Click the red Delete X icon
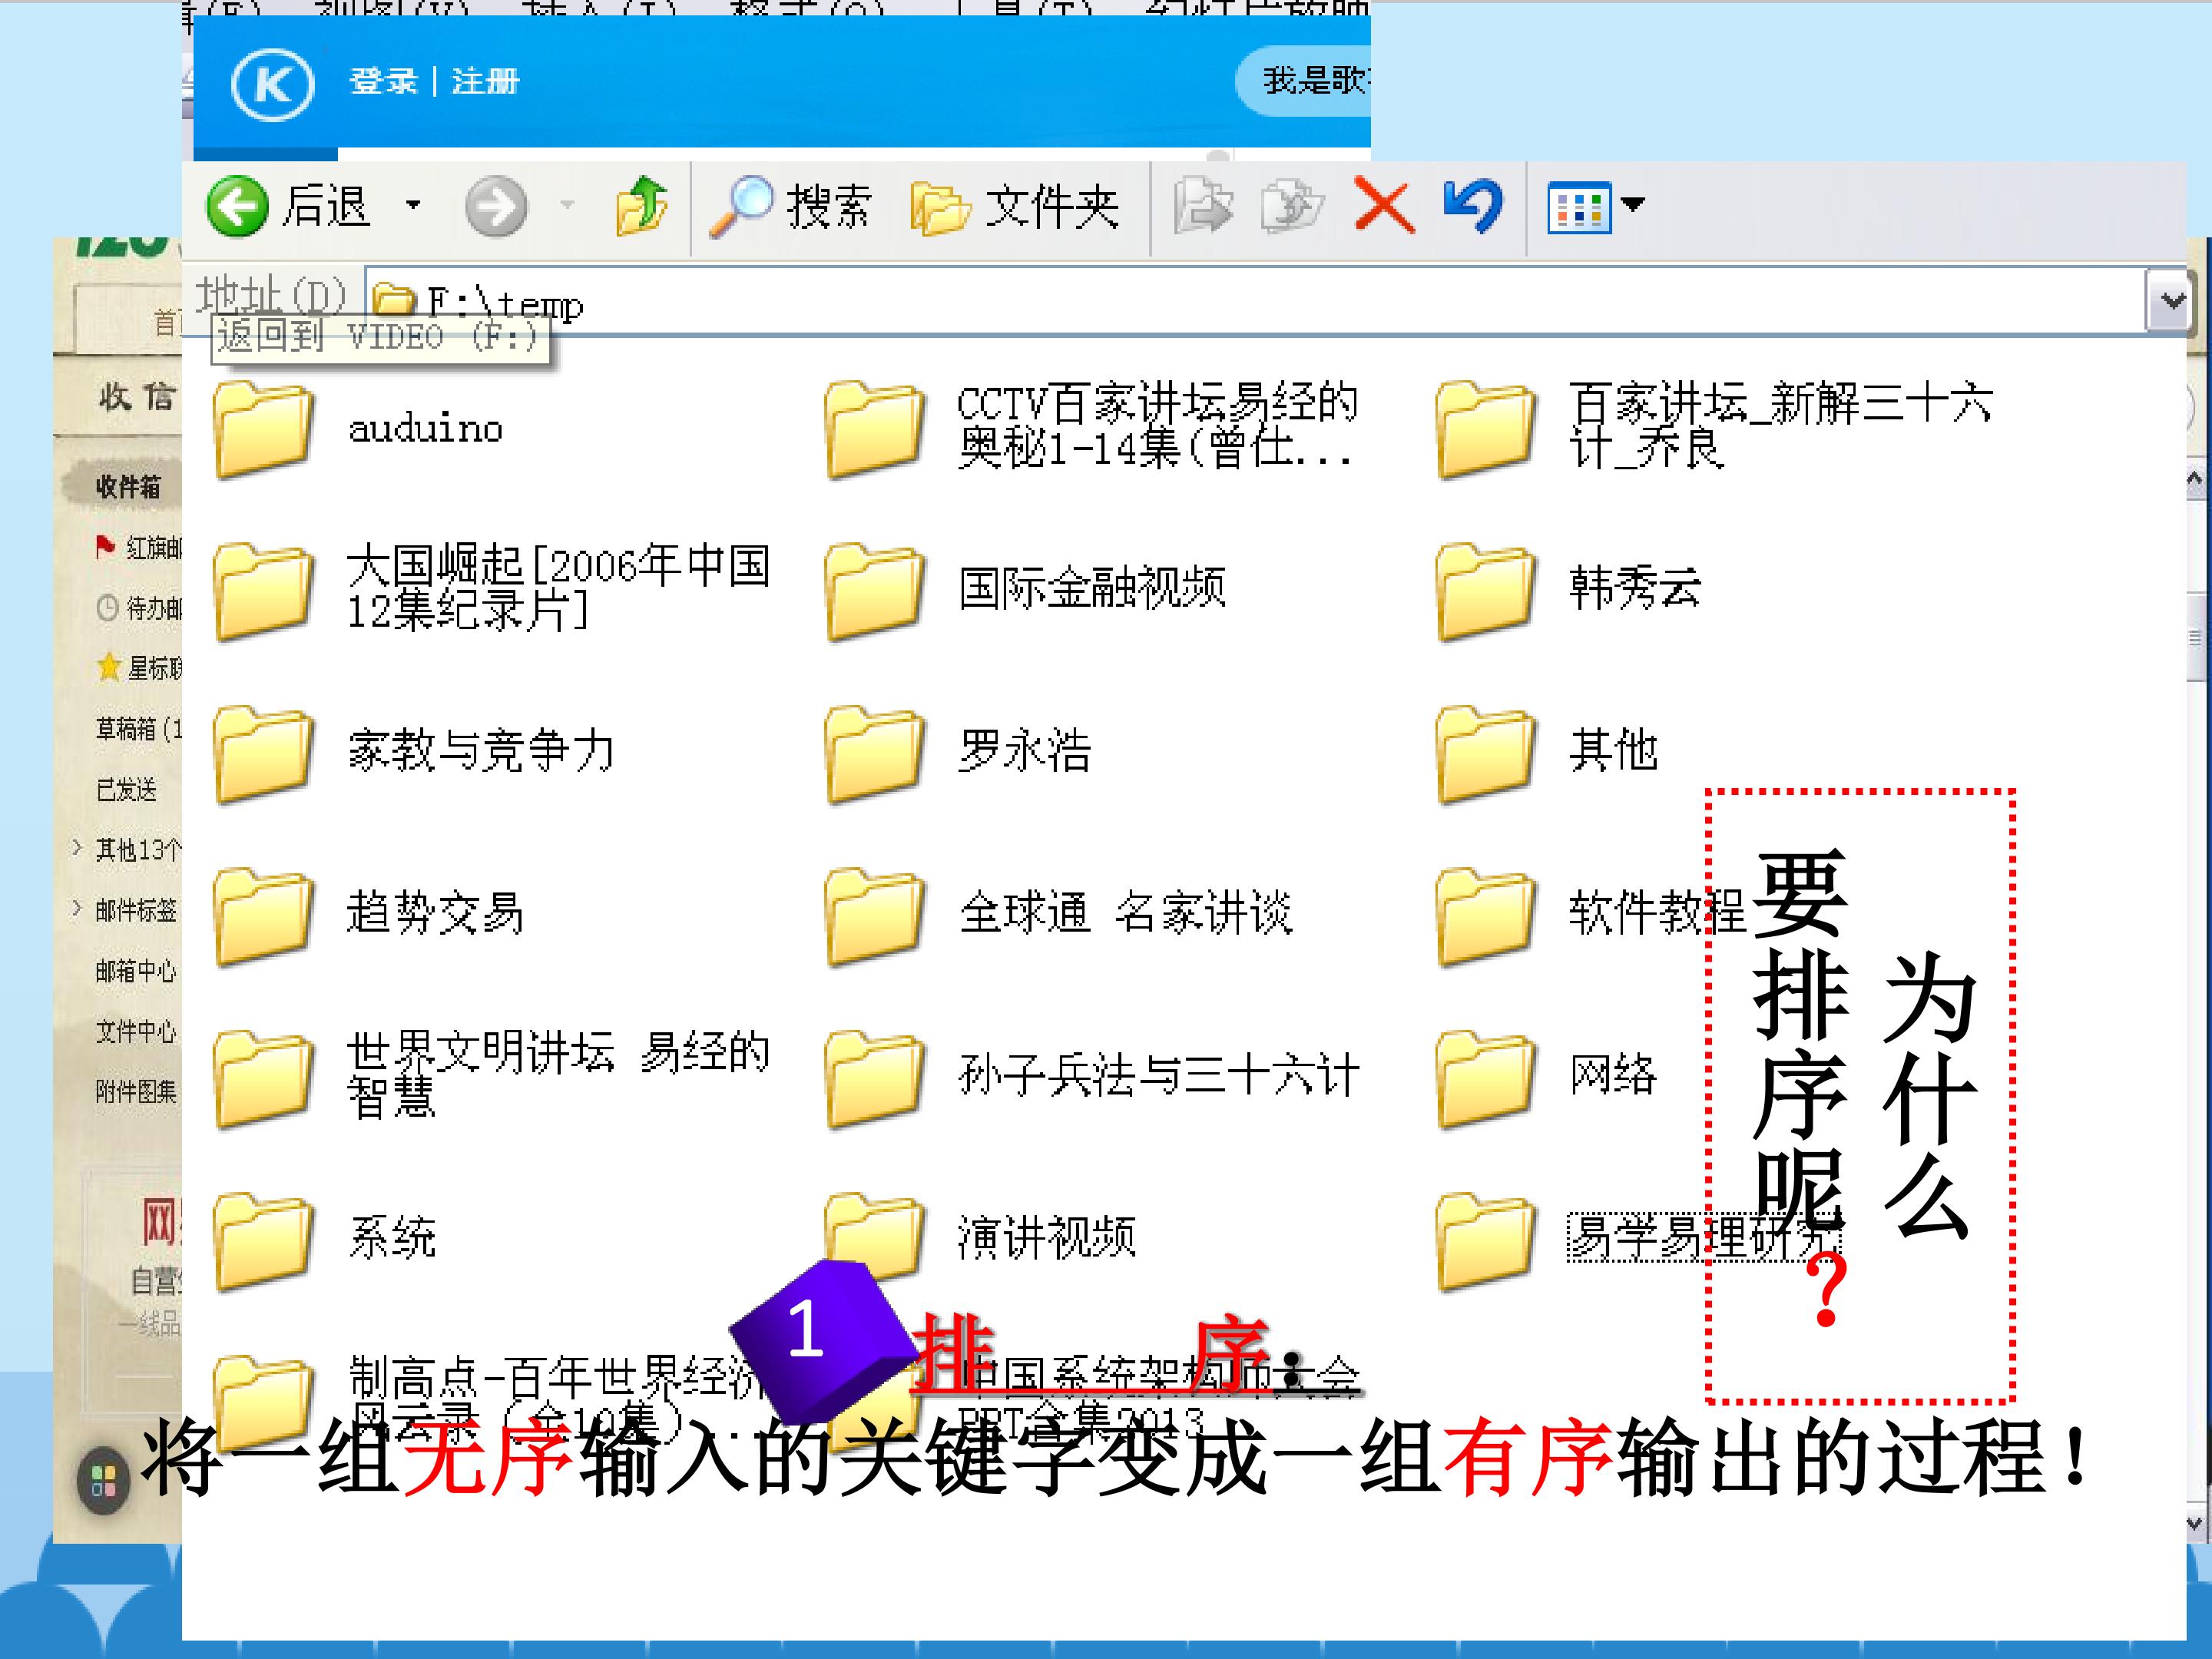This screenshot has width=2212, height=1659. pyautogui.click(x=1384, y=205)
